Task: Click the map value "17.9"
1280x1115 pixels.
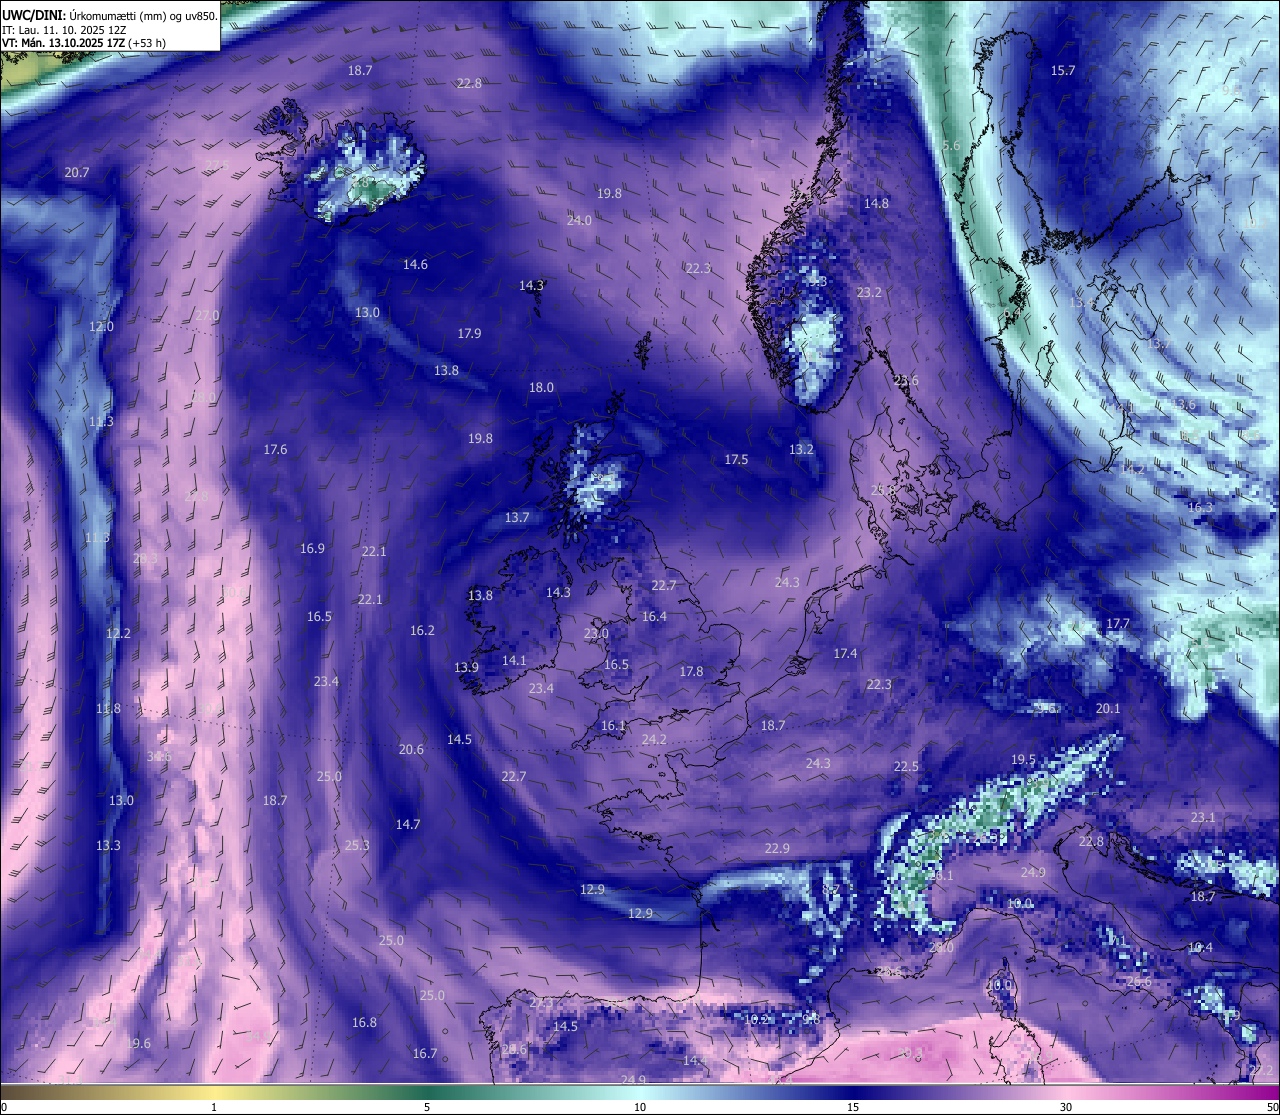Action: (469, 334)
